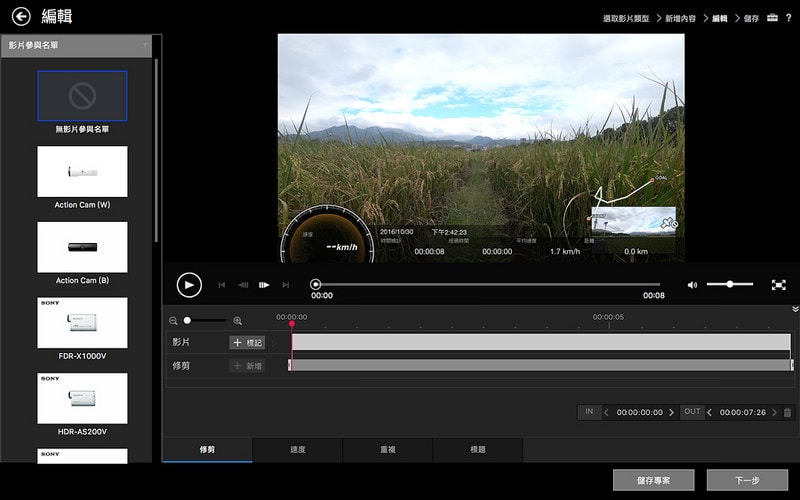This screenshot has height=500, width=800.
Task: Click the back arrow next to 編輯
Action: (x=20, y=17)
